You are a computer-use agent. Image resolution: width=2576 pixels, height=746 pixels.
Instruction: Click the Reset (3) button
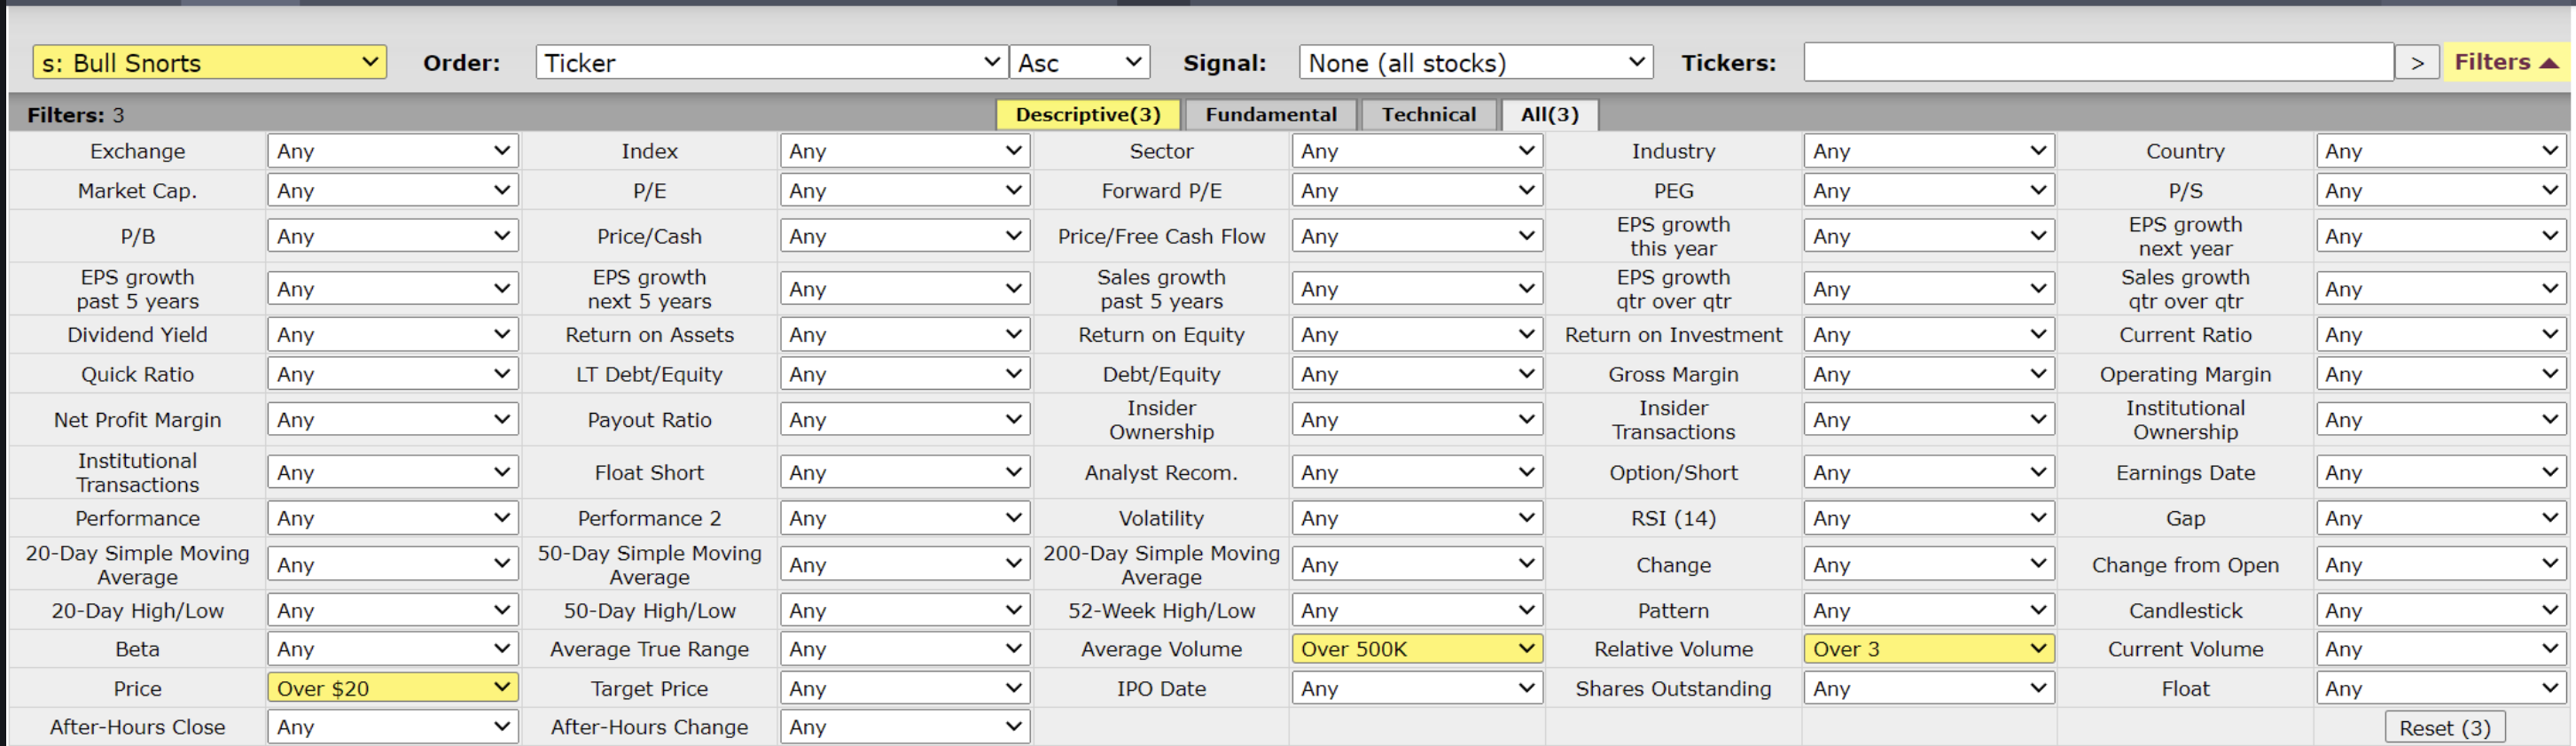coord(2445,728)
